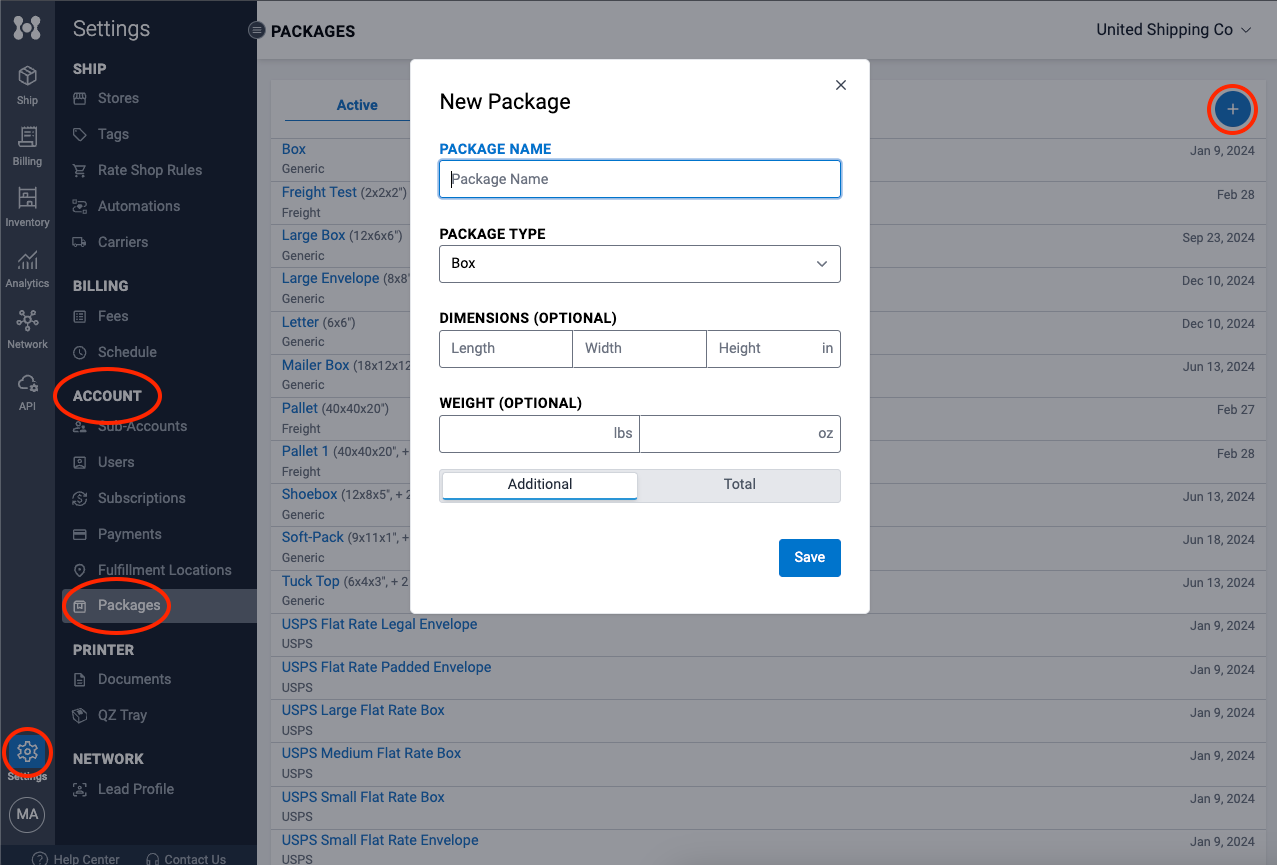
Task: Click inside the Package Name field
Action: tap(639, 179)
